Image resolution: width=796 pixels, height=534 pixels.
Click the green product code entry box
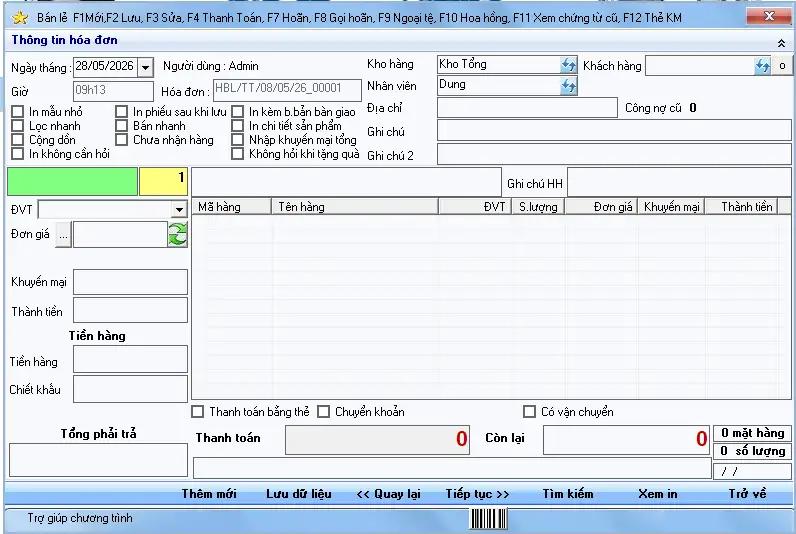72,182
